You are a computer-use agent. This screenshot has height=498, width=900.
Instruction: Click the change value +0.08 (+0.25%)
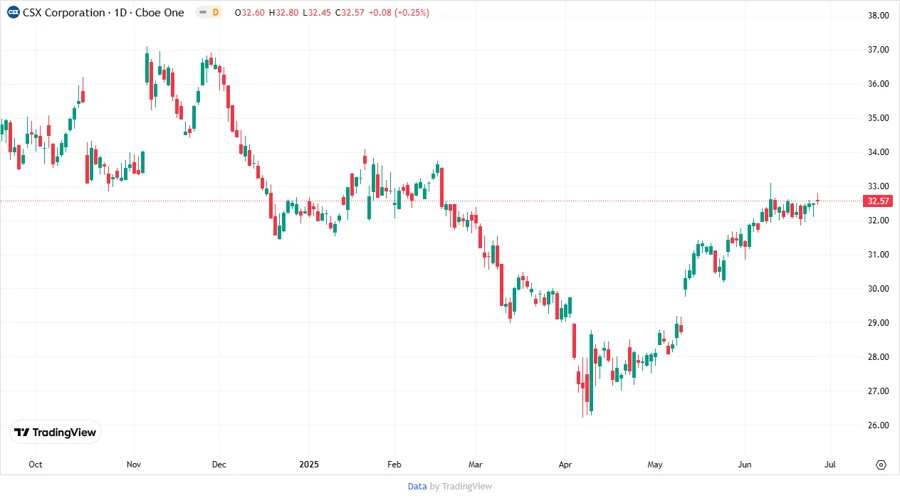[398, 13]
